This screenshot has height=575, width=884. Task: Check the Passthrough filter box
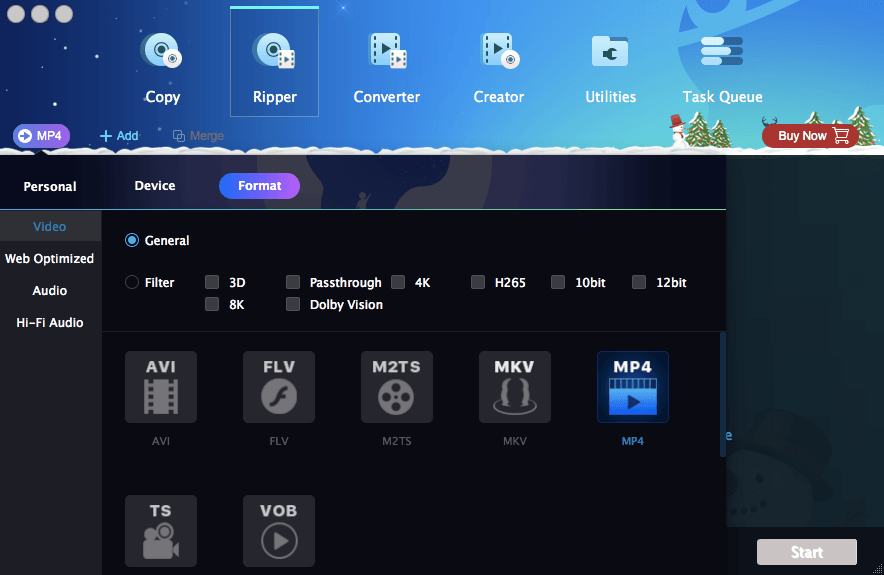pyautogui.click(x=293, y=282)
